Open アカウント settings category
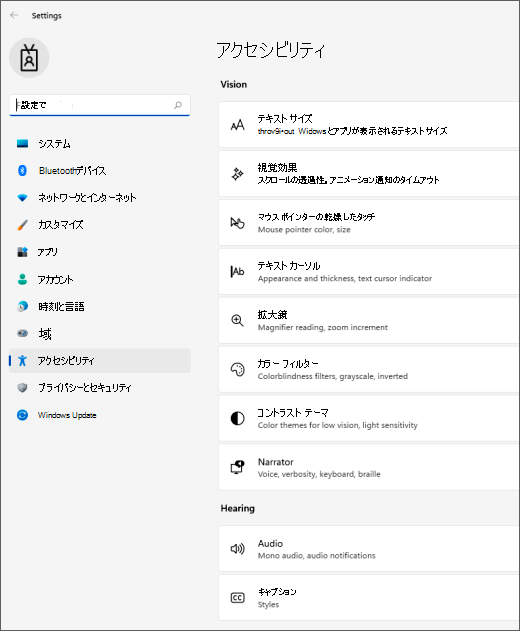 [x=99, y=279]
